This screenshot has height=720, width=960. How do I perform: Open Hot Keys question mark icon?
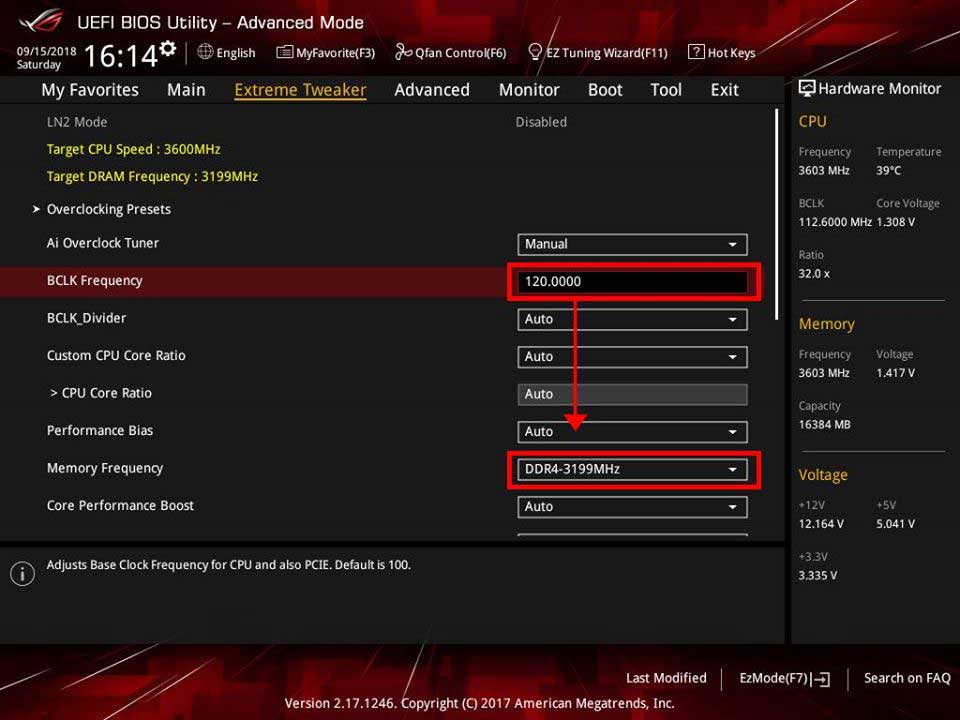tap(696, 51)
